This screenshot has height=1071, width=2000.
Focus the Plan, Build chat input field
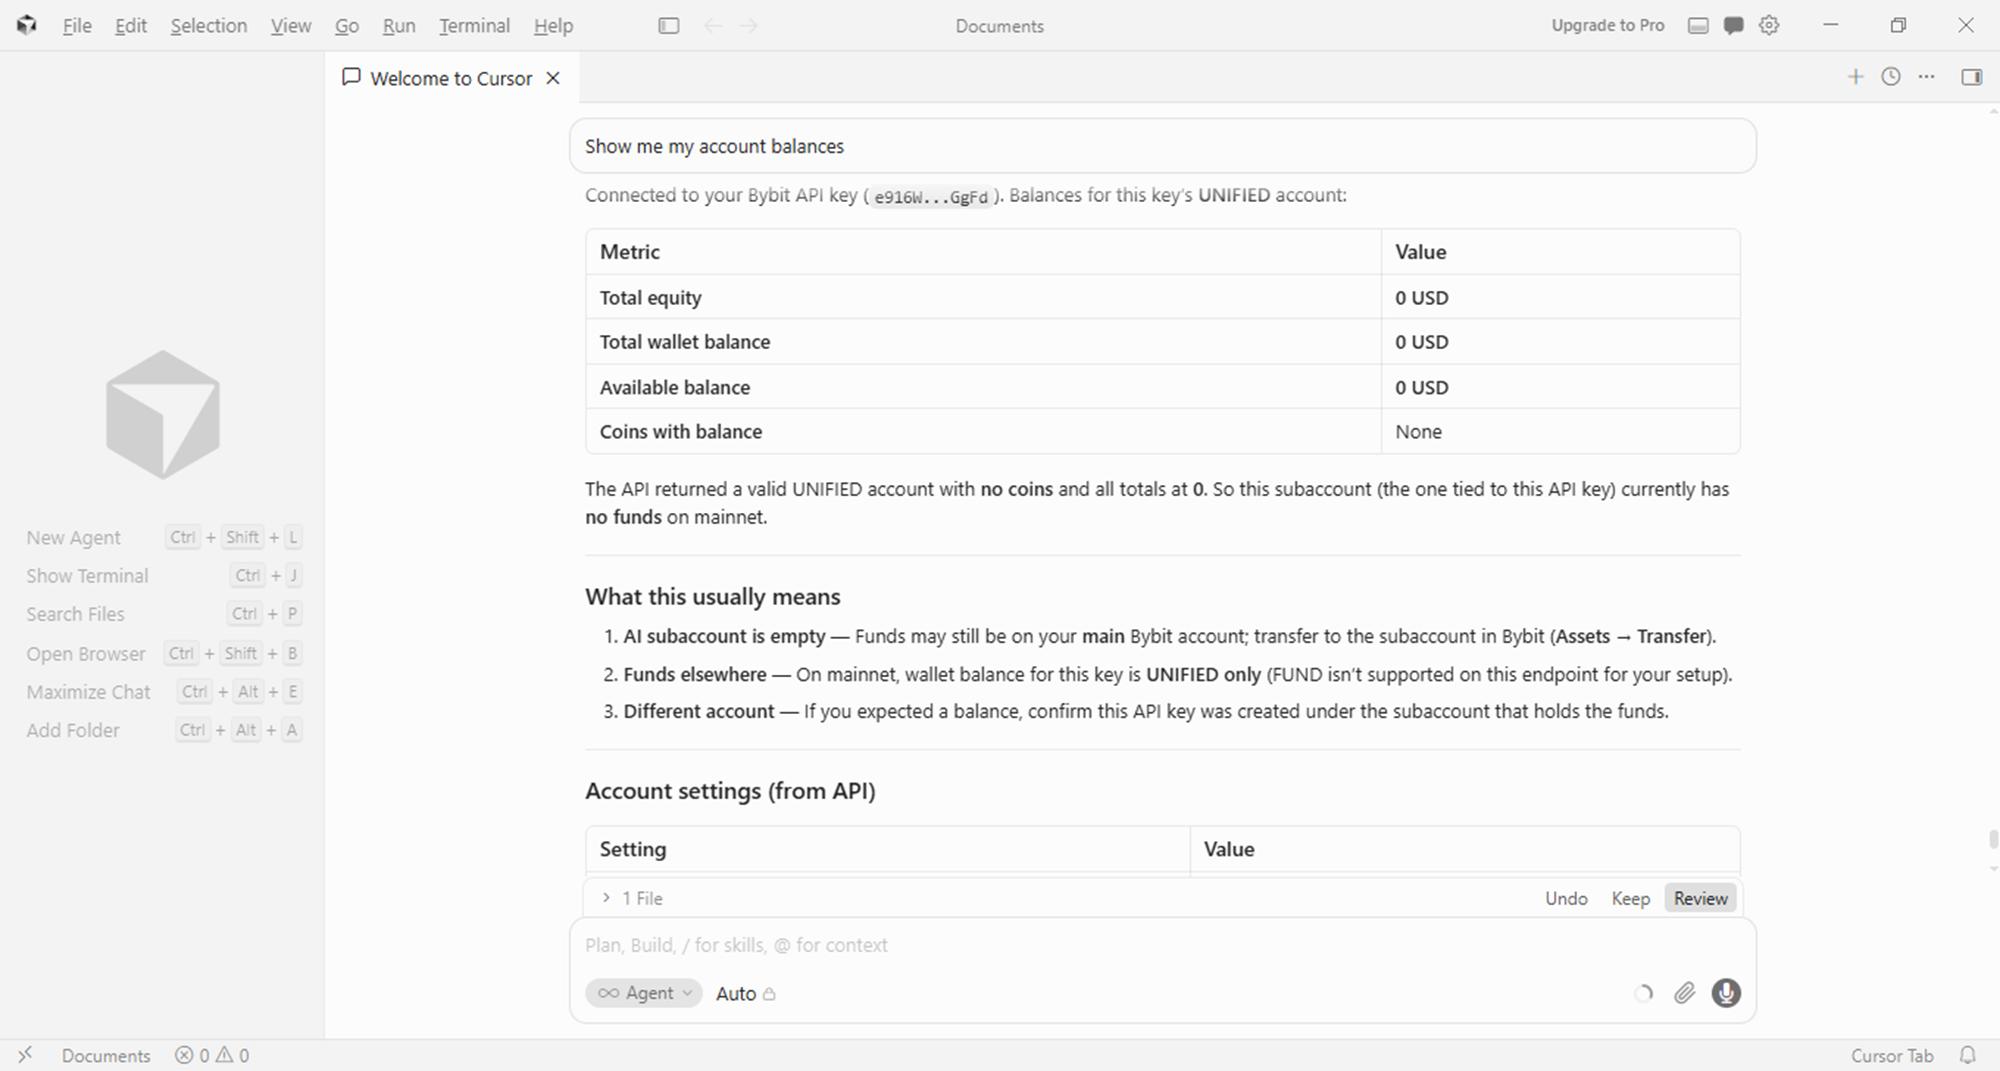(x=1162, y=945)
